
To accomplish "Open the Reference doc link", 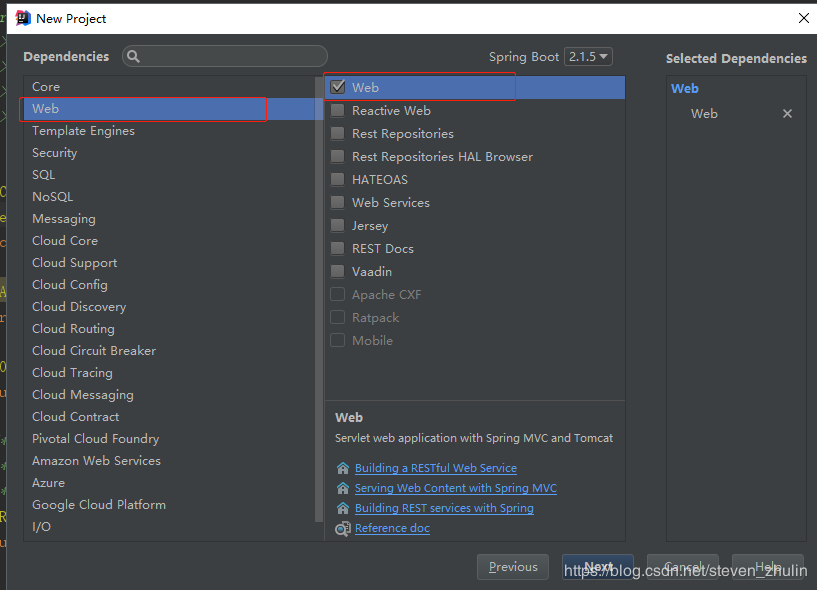I will 392,528.
